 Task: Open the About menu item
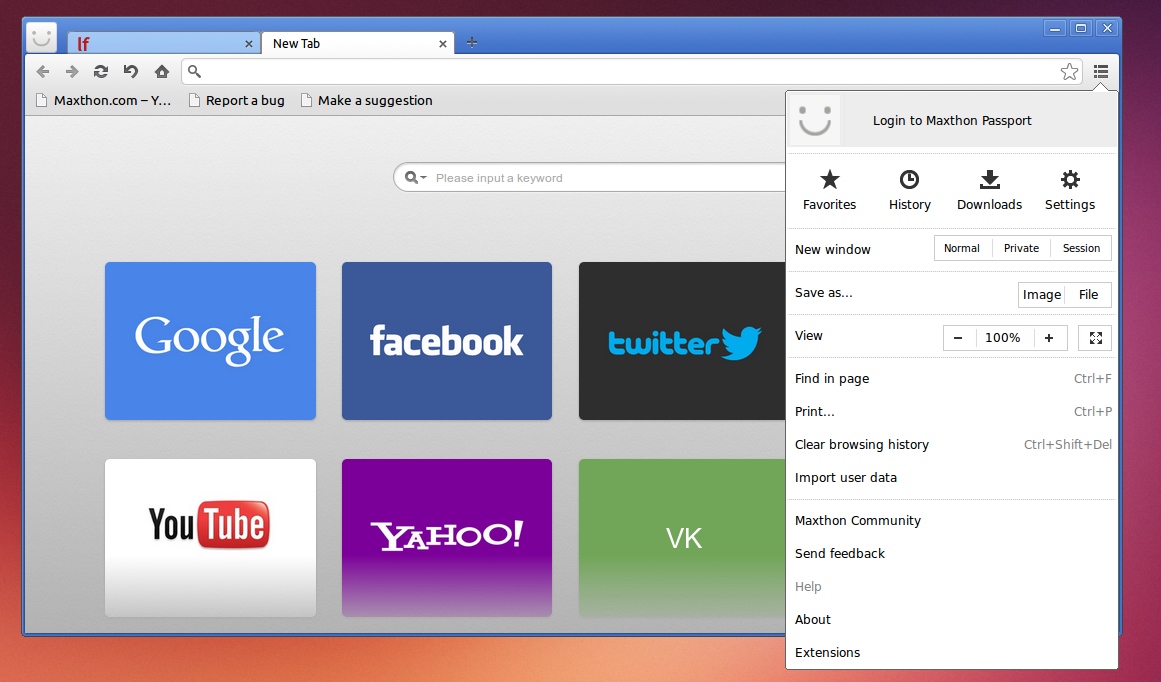tap(952, 620)
